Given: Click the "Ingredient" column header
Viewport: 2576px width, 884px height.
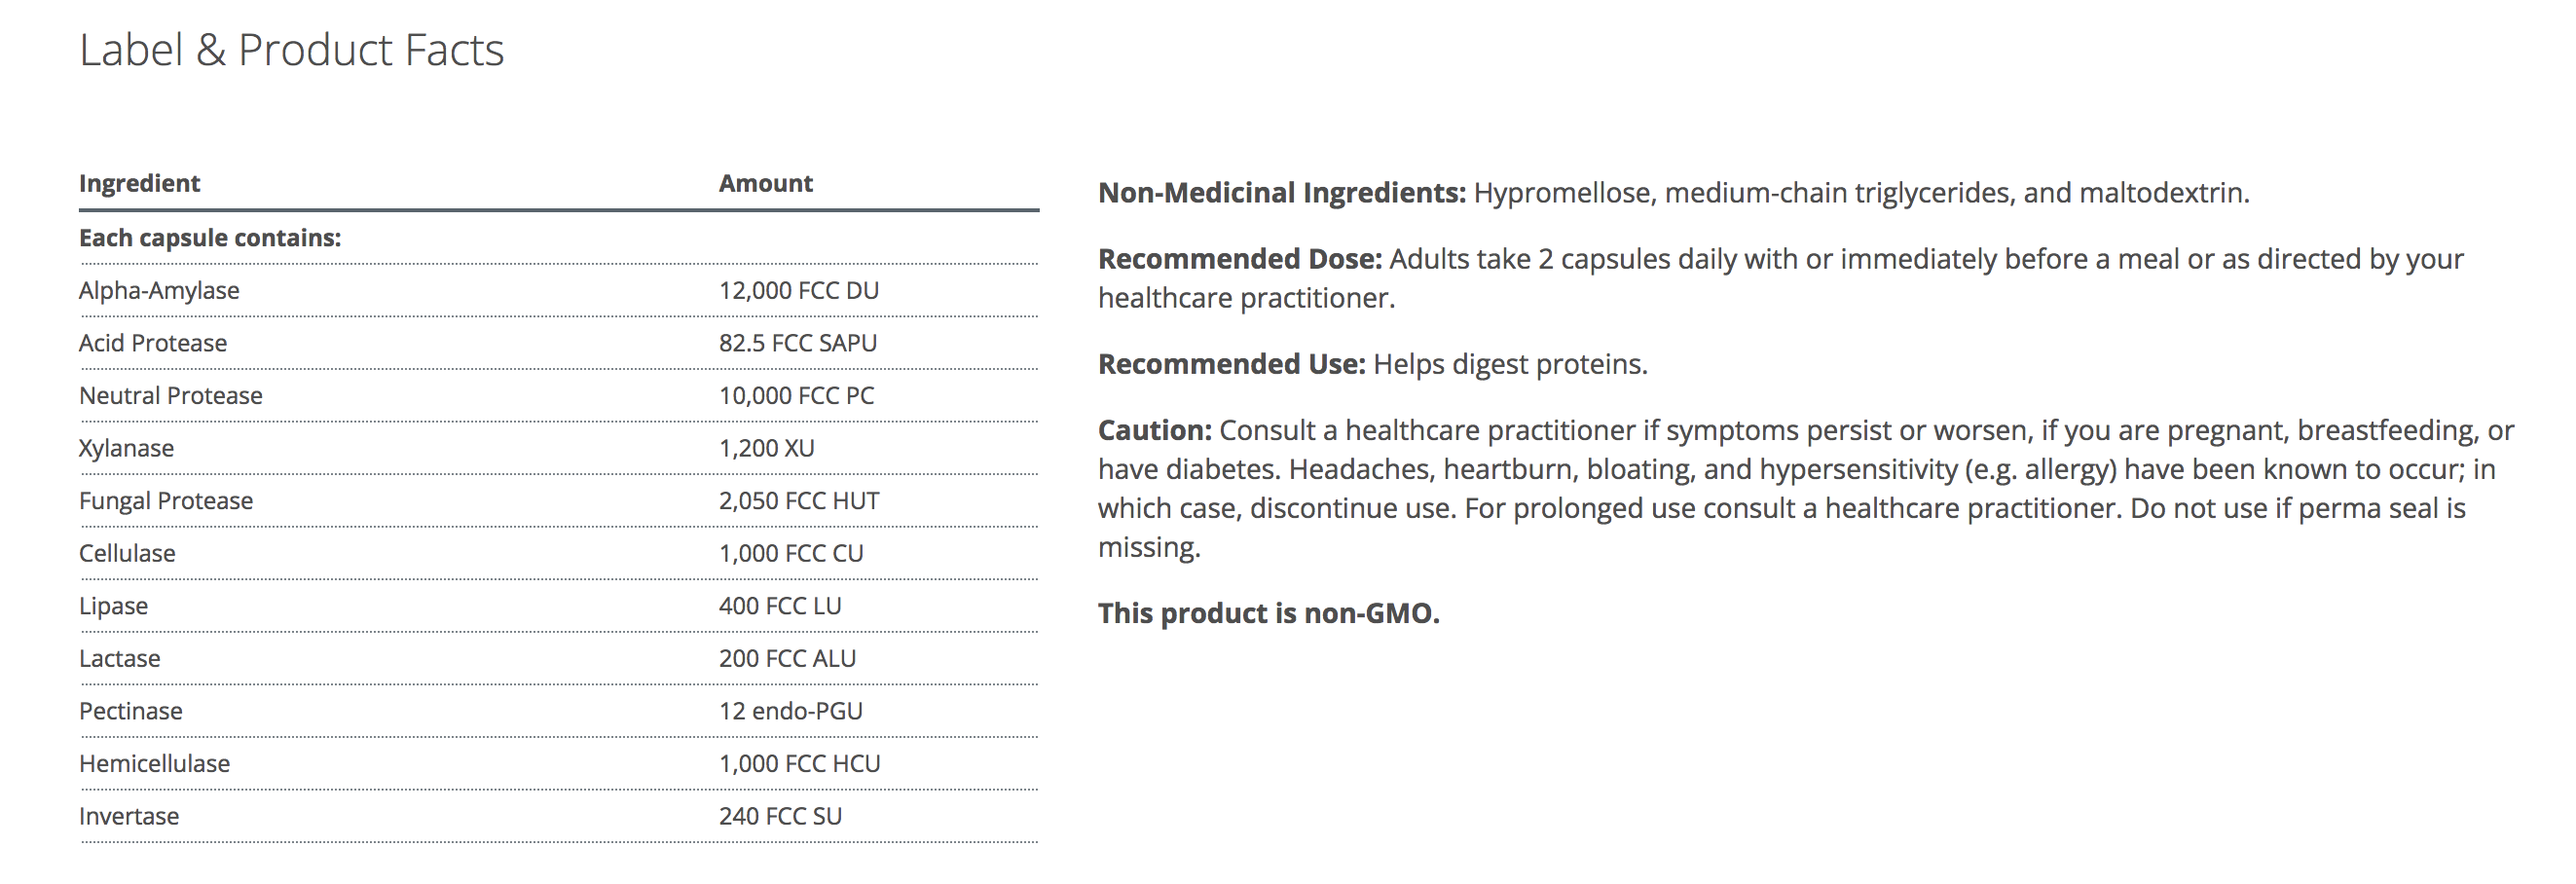Looking at the screenshot, I should 139,183.
